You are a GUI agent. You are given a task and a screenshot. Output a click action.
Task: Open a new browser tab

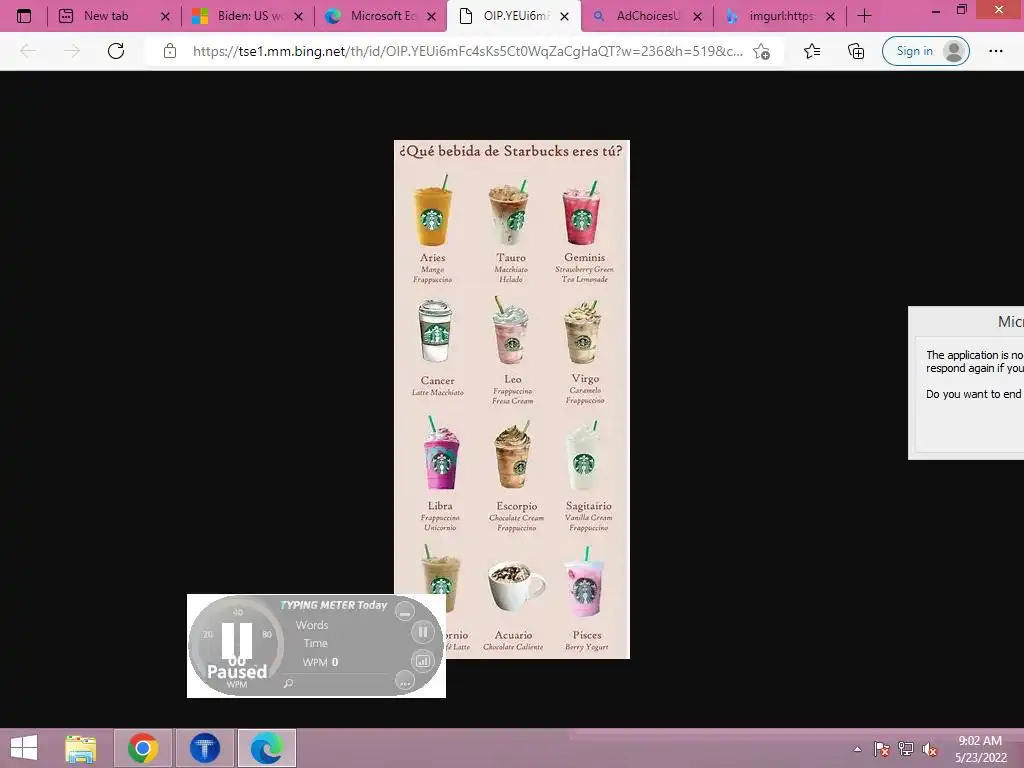pos(865,16)
